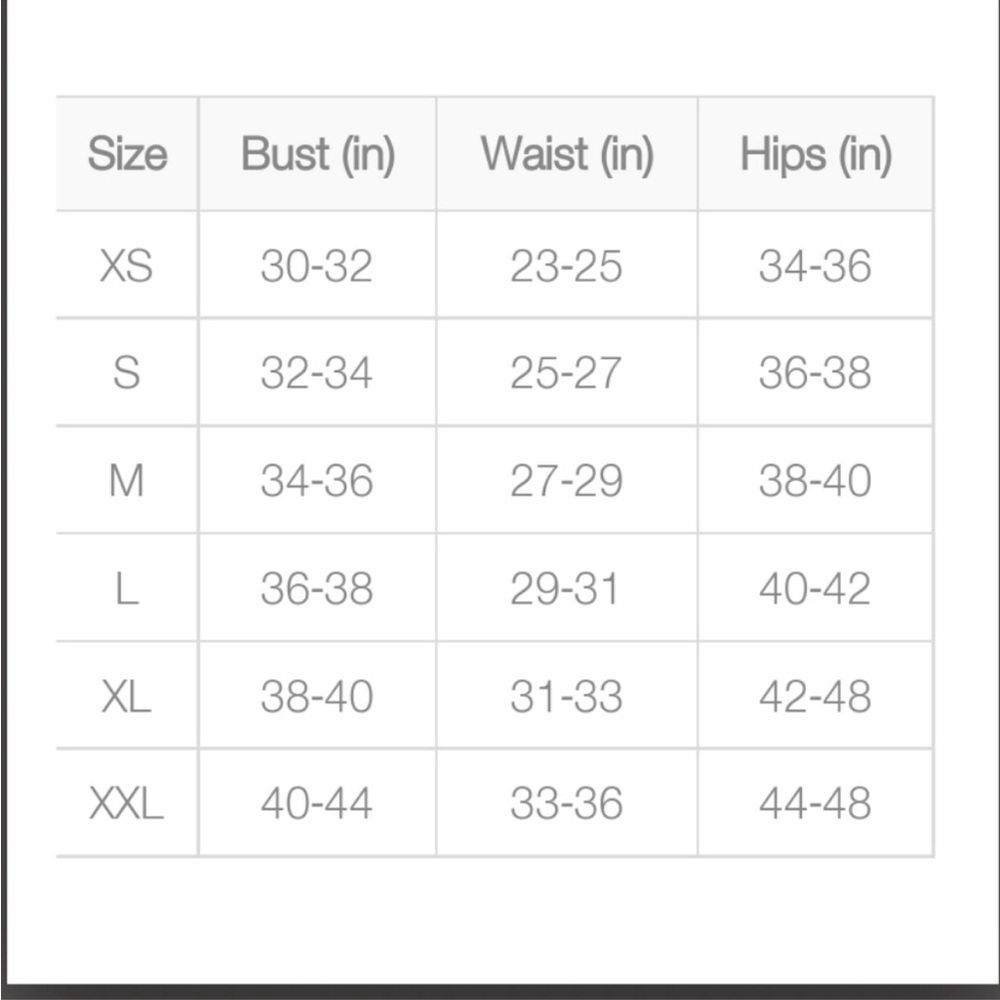Viewport: 1000px width, 1000px height.
Task: Click the XS bust value 30-32
Action: coord(317,265)
